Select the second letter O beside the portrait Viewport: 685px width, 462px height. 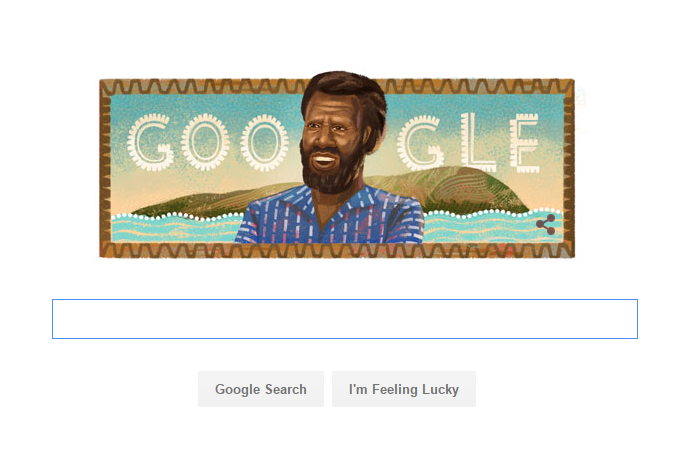[265, 142]
